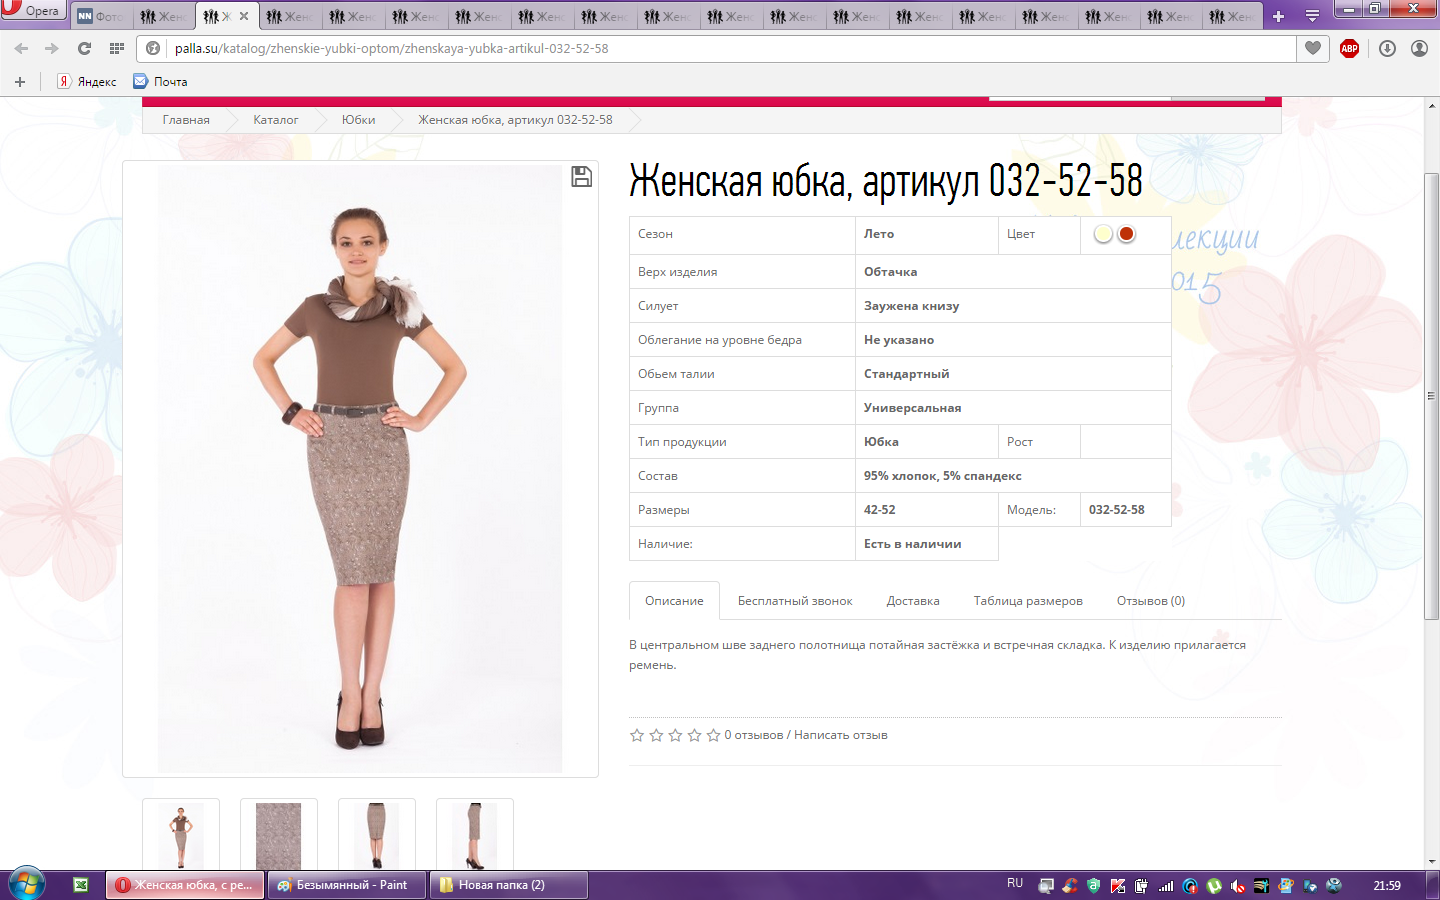Viewport: 1440px width, 900px height.
Task: Open Opera Speed Dial grid icon
Action: [117, 48]
